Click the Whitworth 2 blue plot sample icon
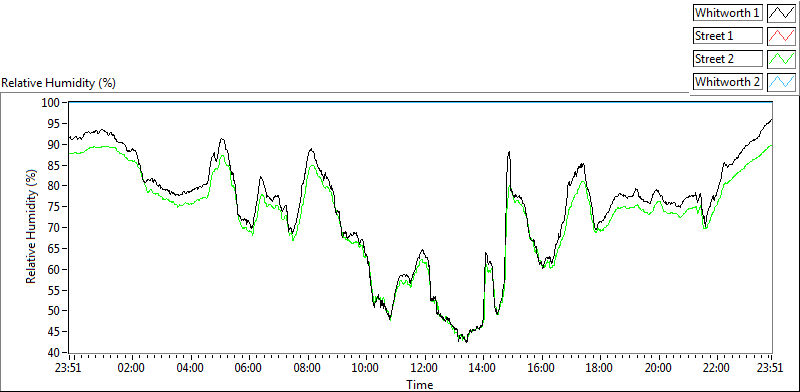 coord(781,81)
